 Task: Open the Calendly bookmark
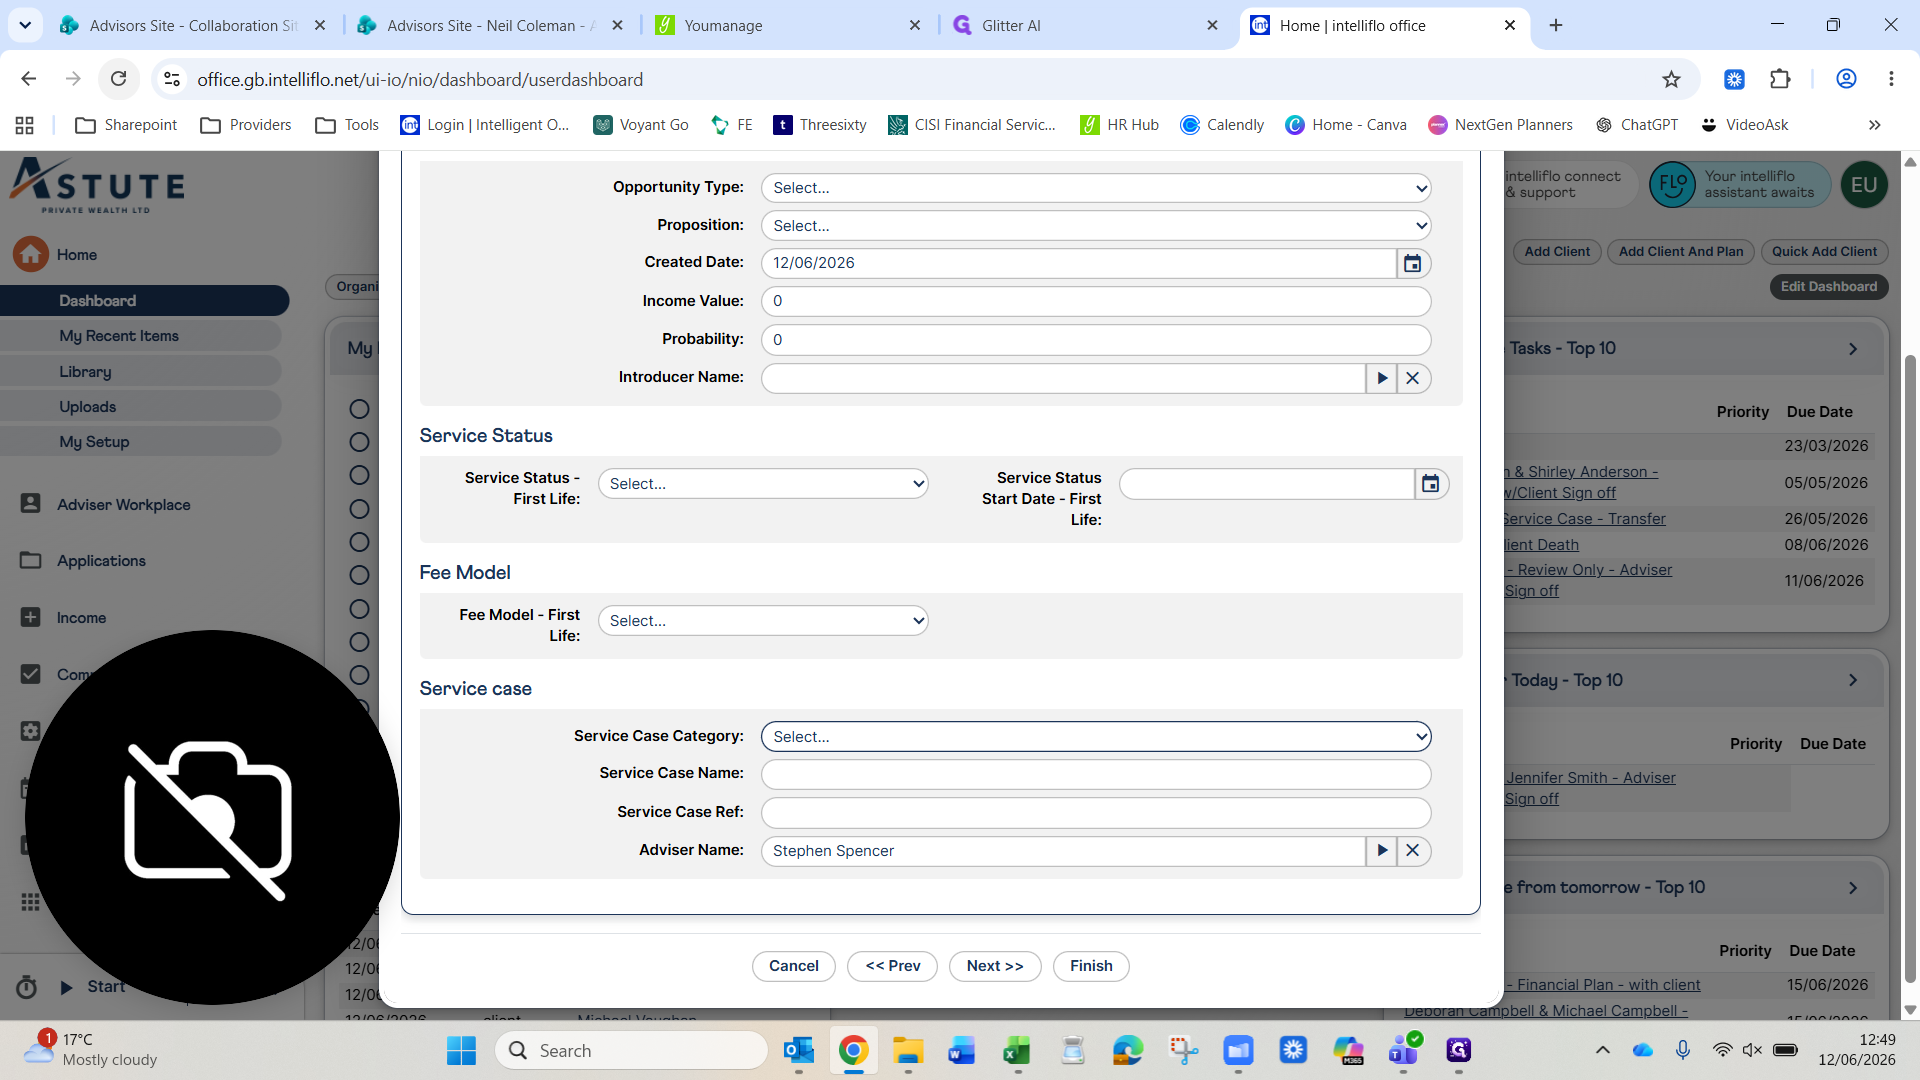pos(1222,125)
